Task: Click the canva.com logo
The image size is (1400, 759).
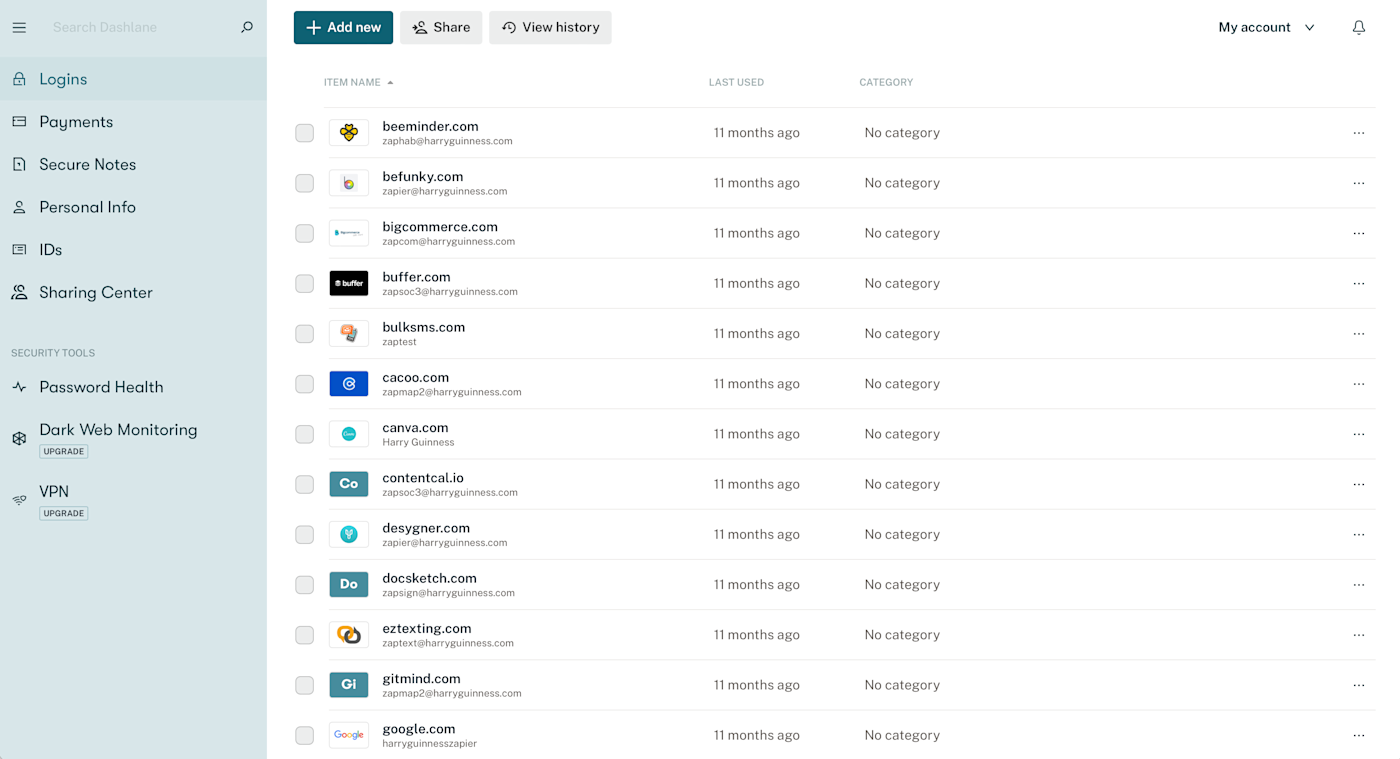Action: click(x=349, y=434)
